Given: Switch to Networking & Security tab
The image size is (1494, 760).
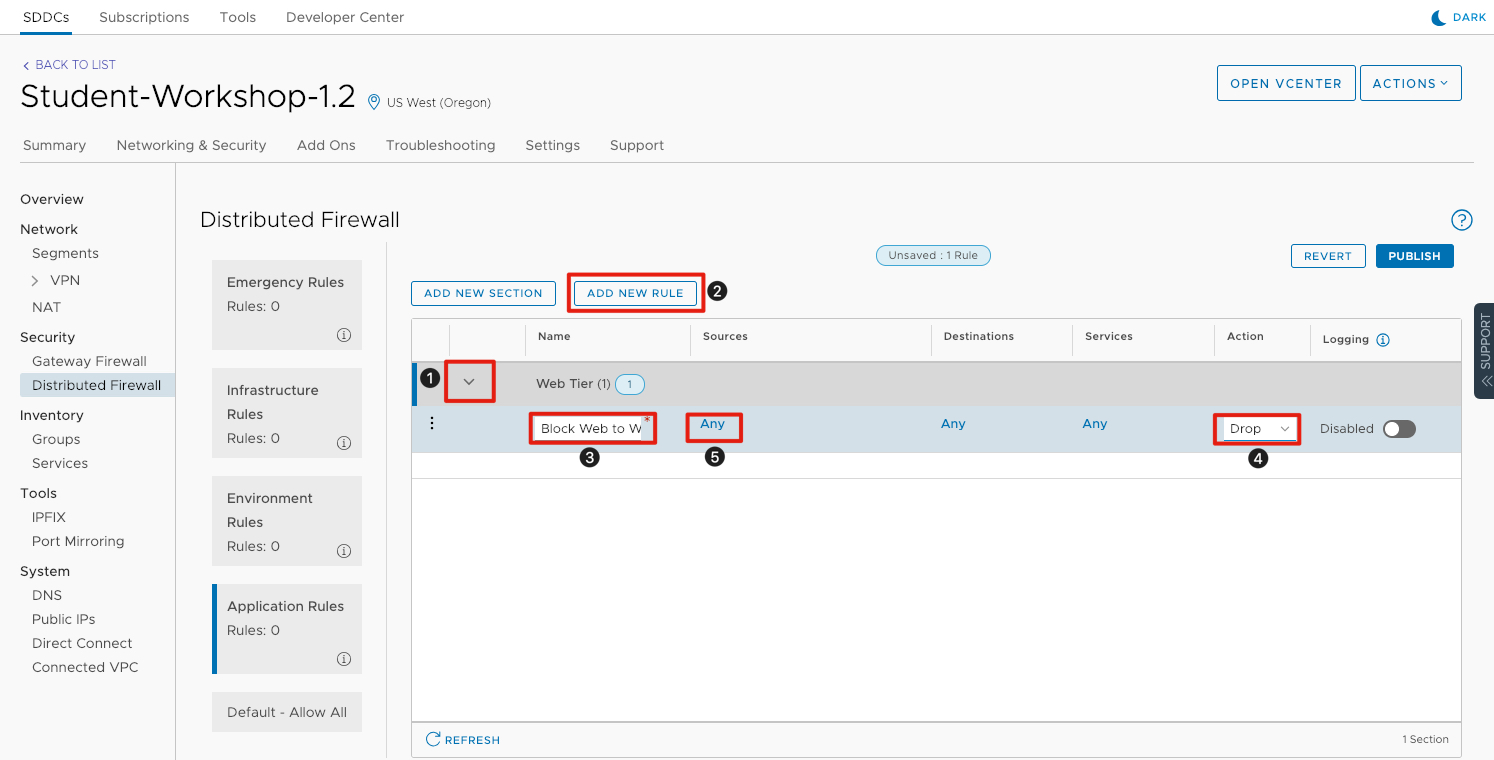Looking at the screenshot, I should pyautogui.click(x=191, y=145).
